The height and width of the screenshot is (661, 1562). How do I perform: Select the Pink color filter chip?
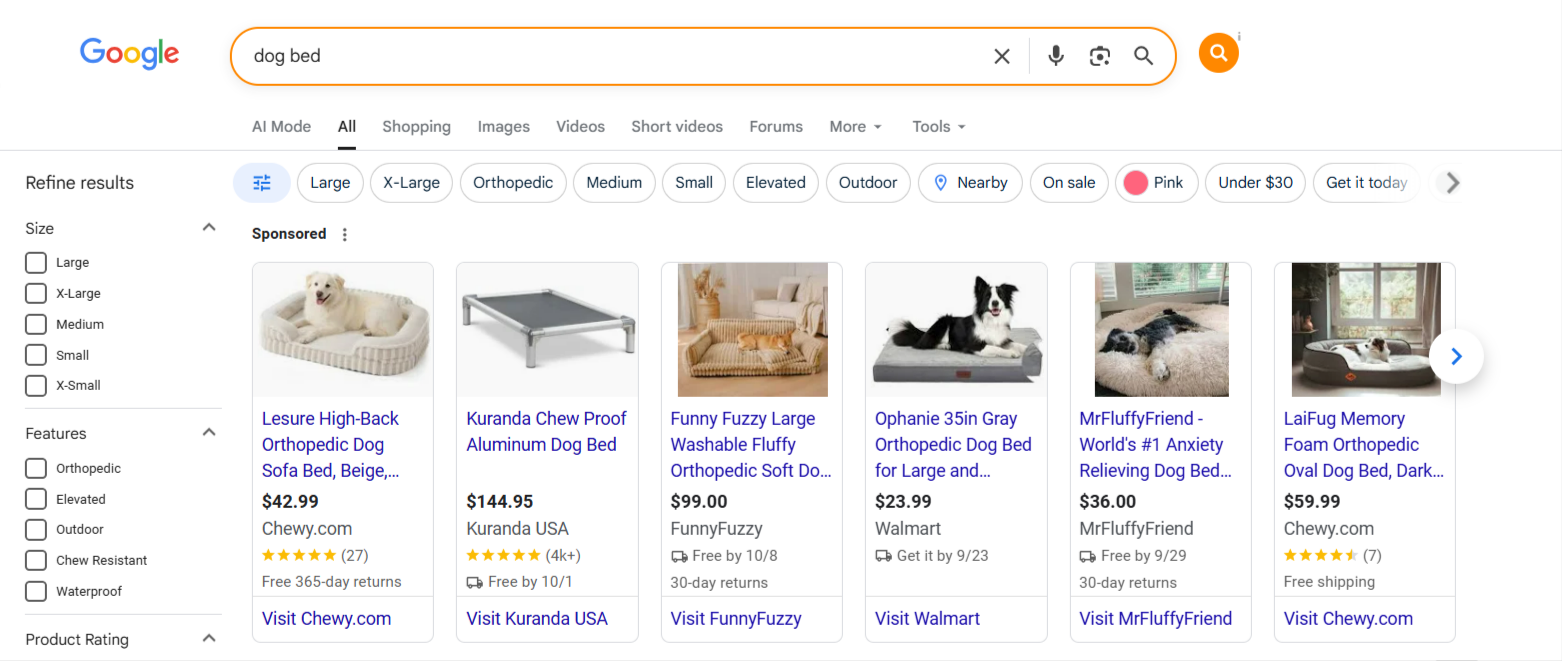point(1156,183)
